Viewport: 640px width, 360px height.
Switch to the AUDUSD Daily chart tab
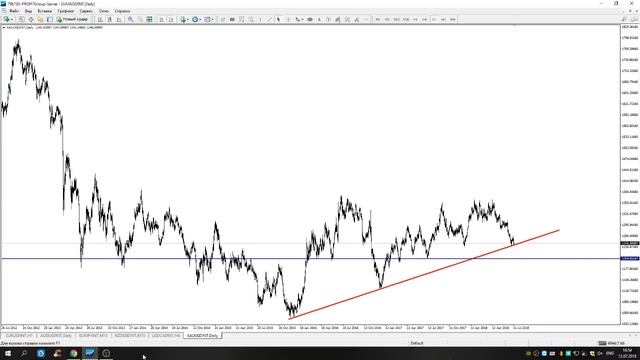(x=56, y=335)
